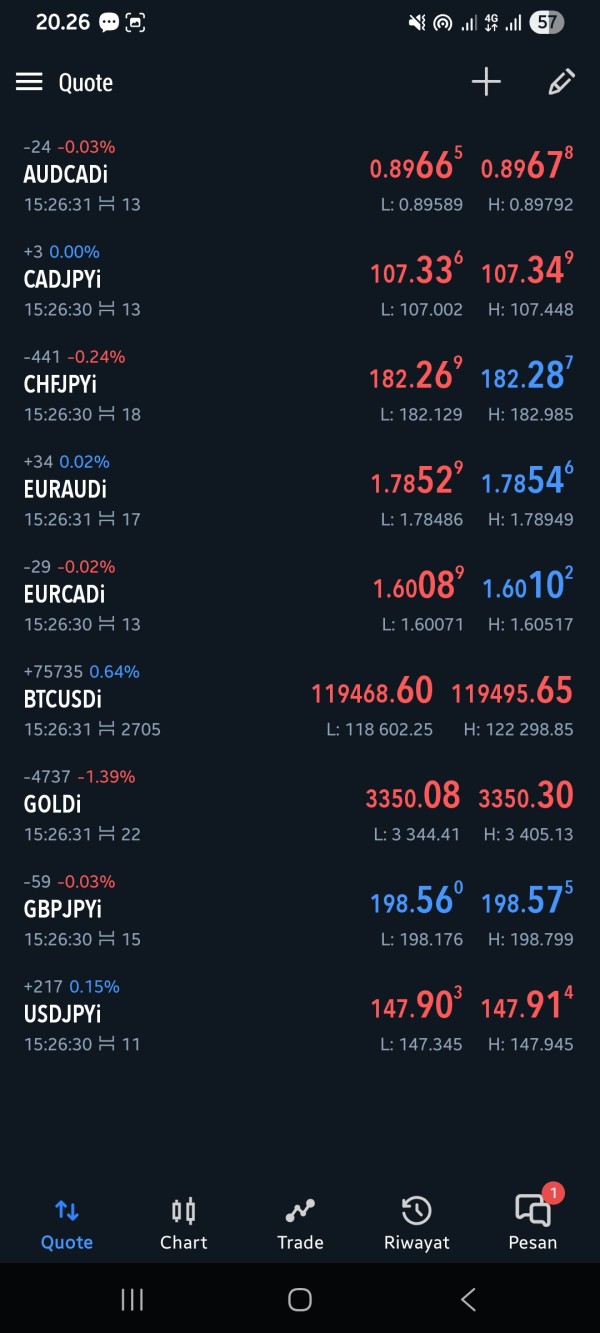Viewport: 600px width, 1333px height.
Task: Select the Quote tab icon
Action: click(x=67, y=1211)
